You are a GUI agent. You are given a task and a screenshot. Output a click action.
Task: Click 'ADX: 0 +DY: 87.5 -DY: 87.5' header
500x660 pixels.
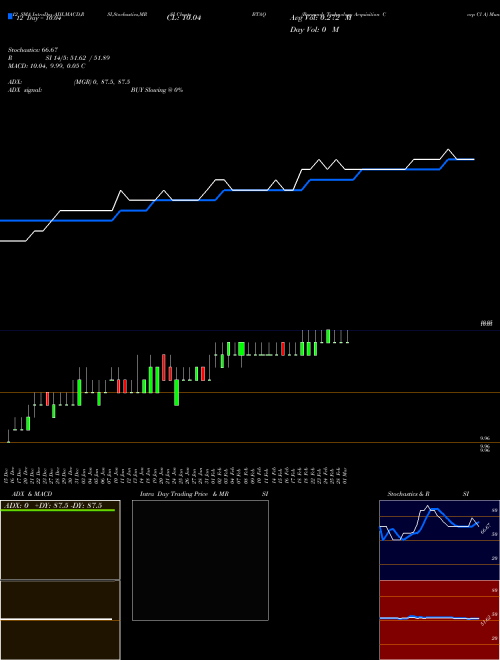coord(53,505)
